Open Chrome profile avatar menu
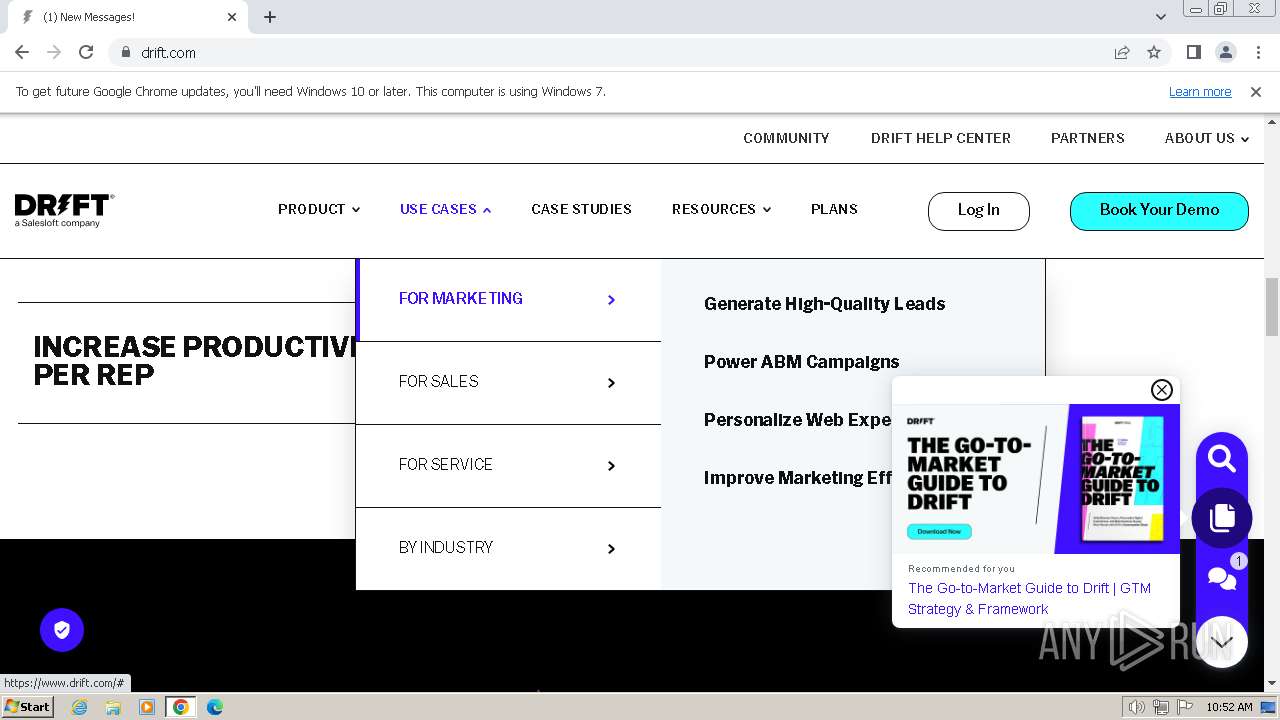This screenshot has height=720, width=1280. (1225, 52)
